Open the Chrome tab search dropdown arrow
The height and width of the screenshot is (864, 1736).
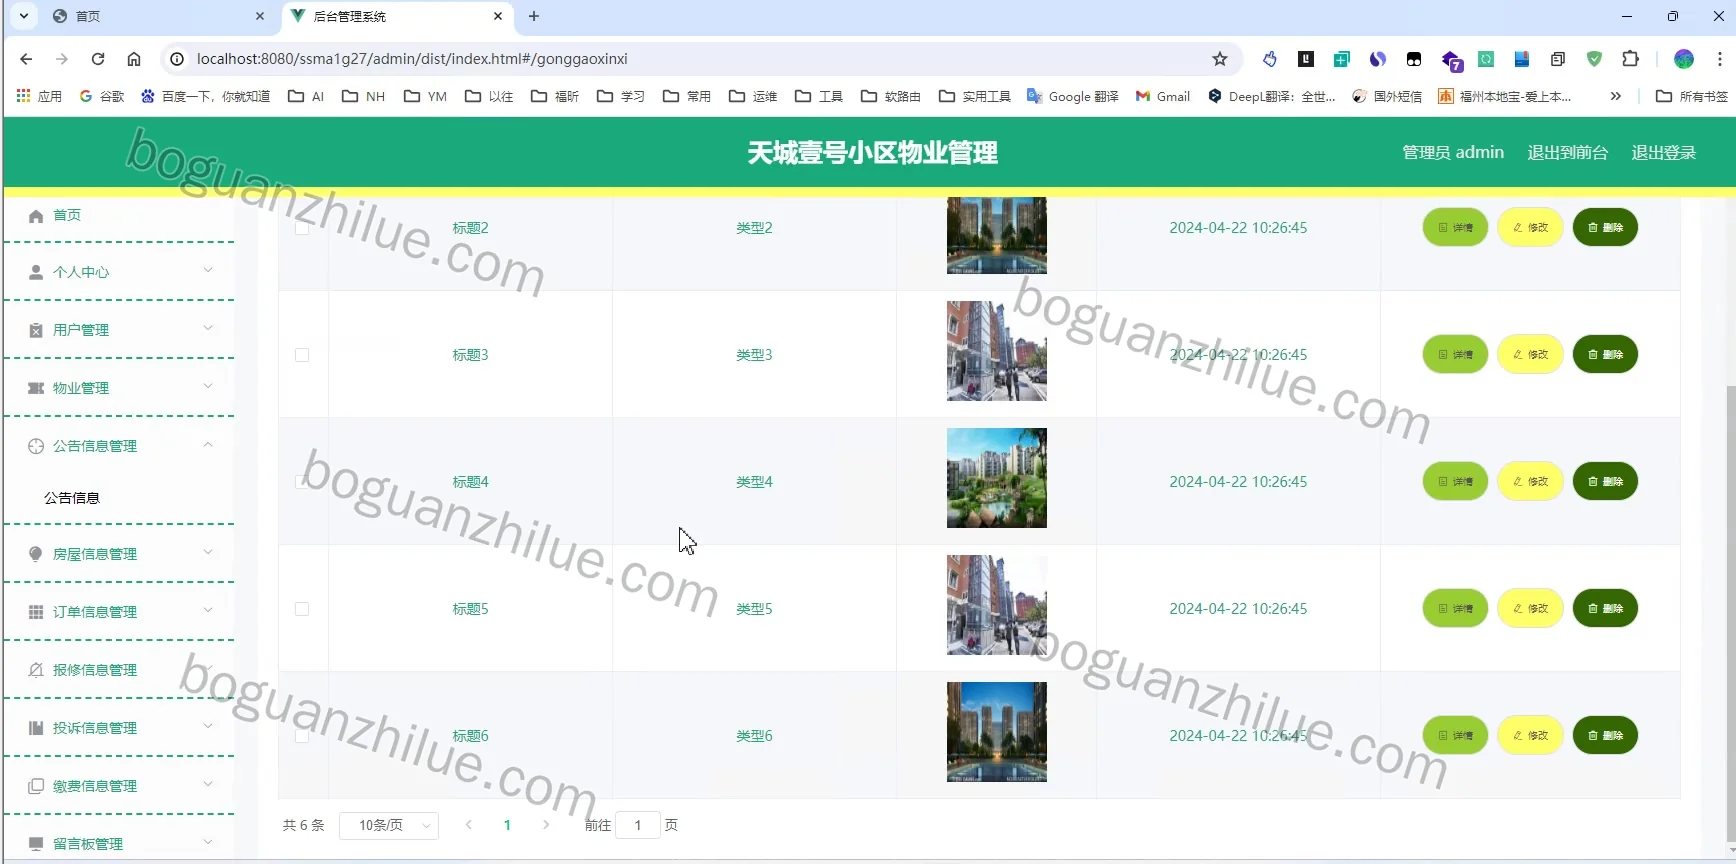tap(24, 16)
